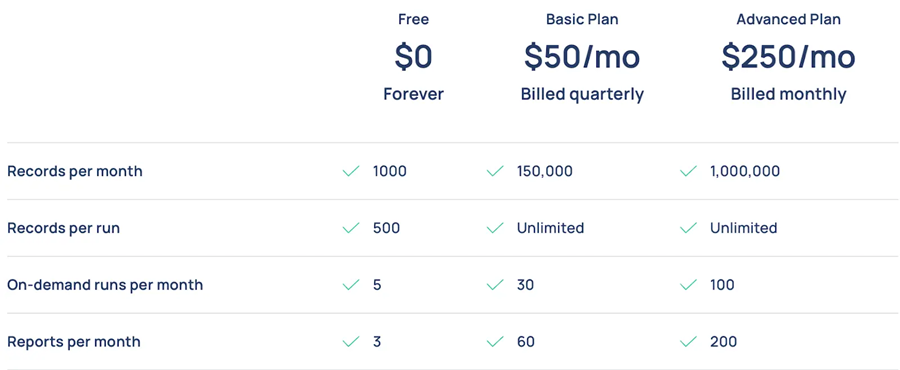Click the Reports per month row label
This screenshot has height=370, width=900.
[73, 342]
